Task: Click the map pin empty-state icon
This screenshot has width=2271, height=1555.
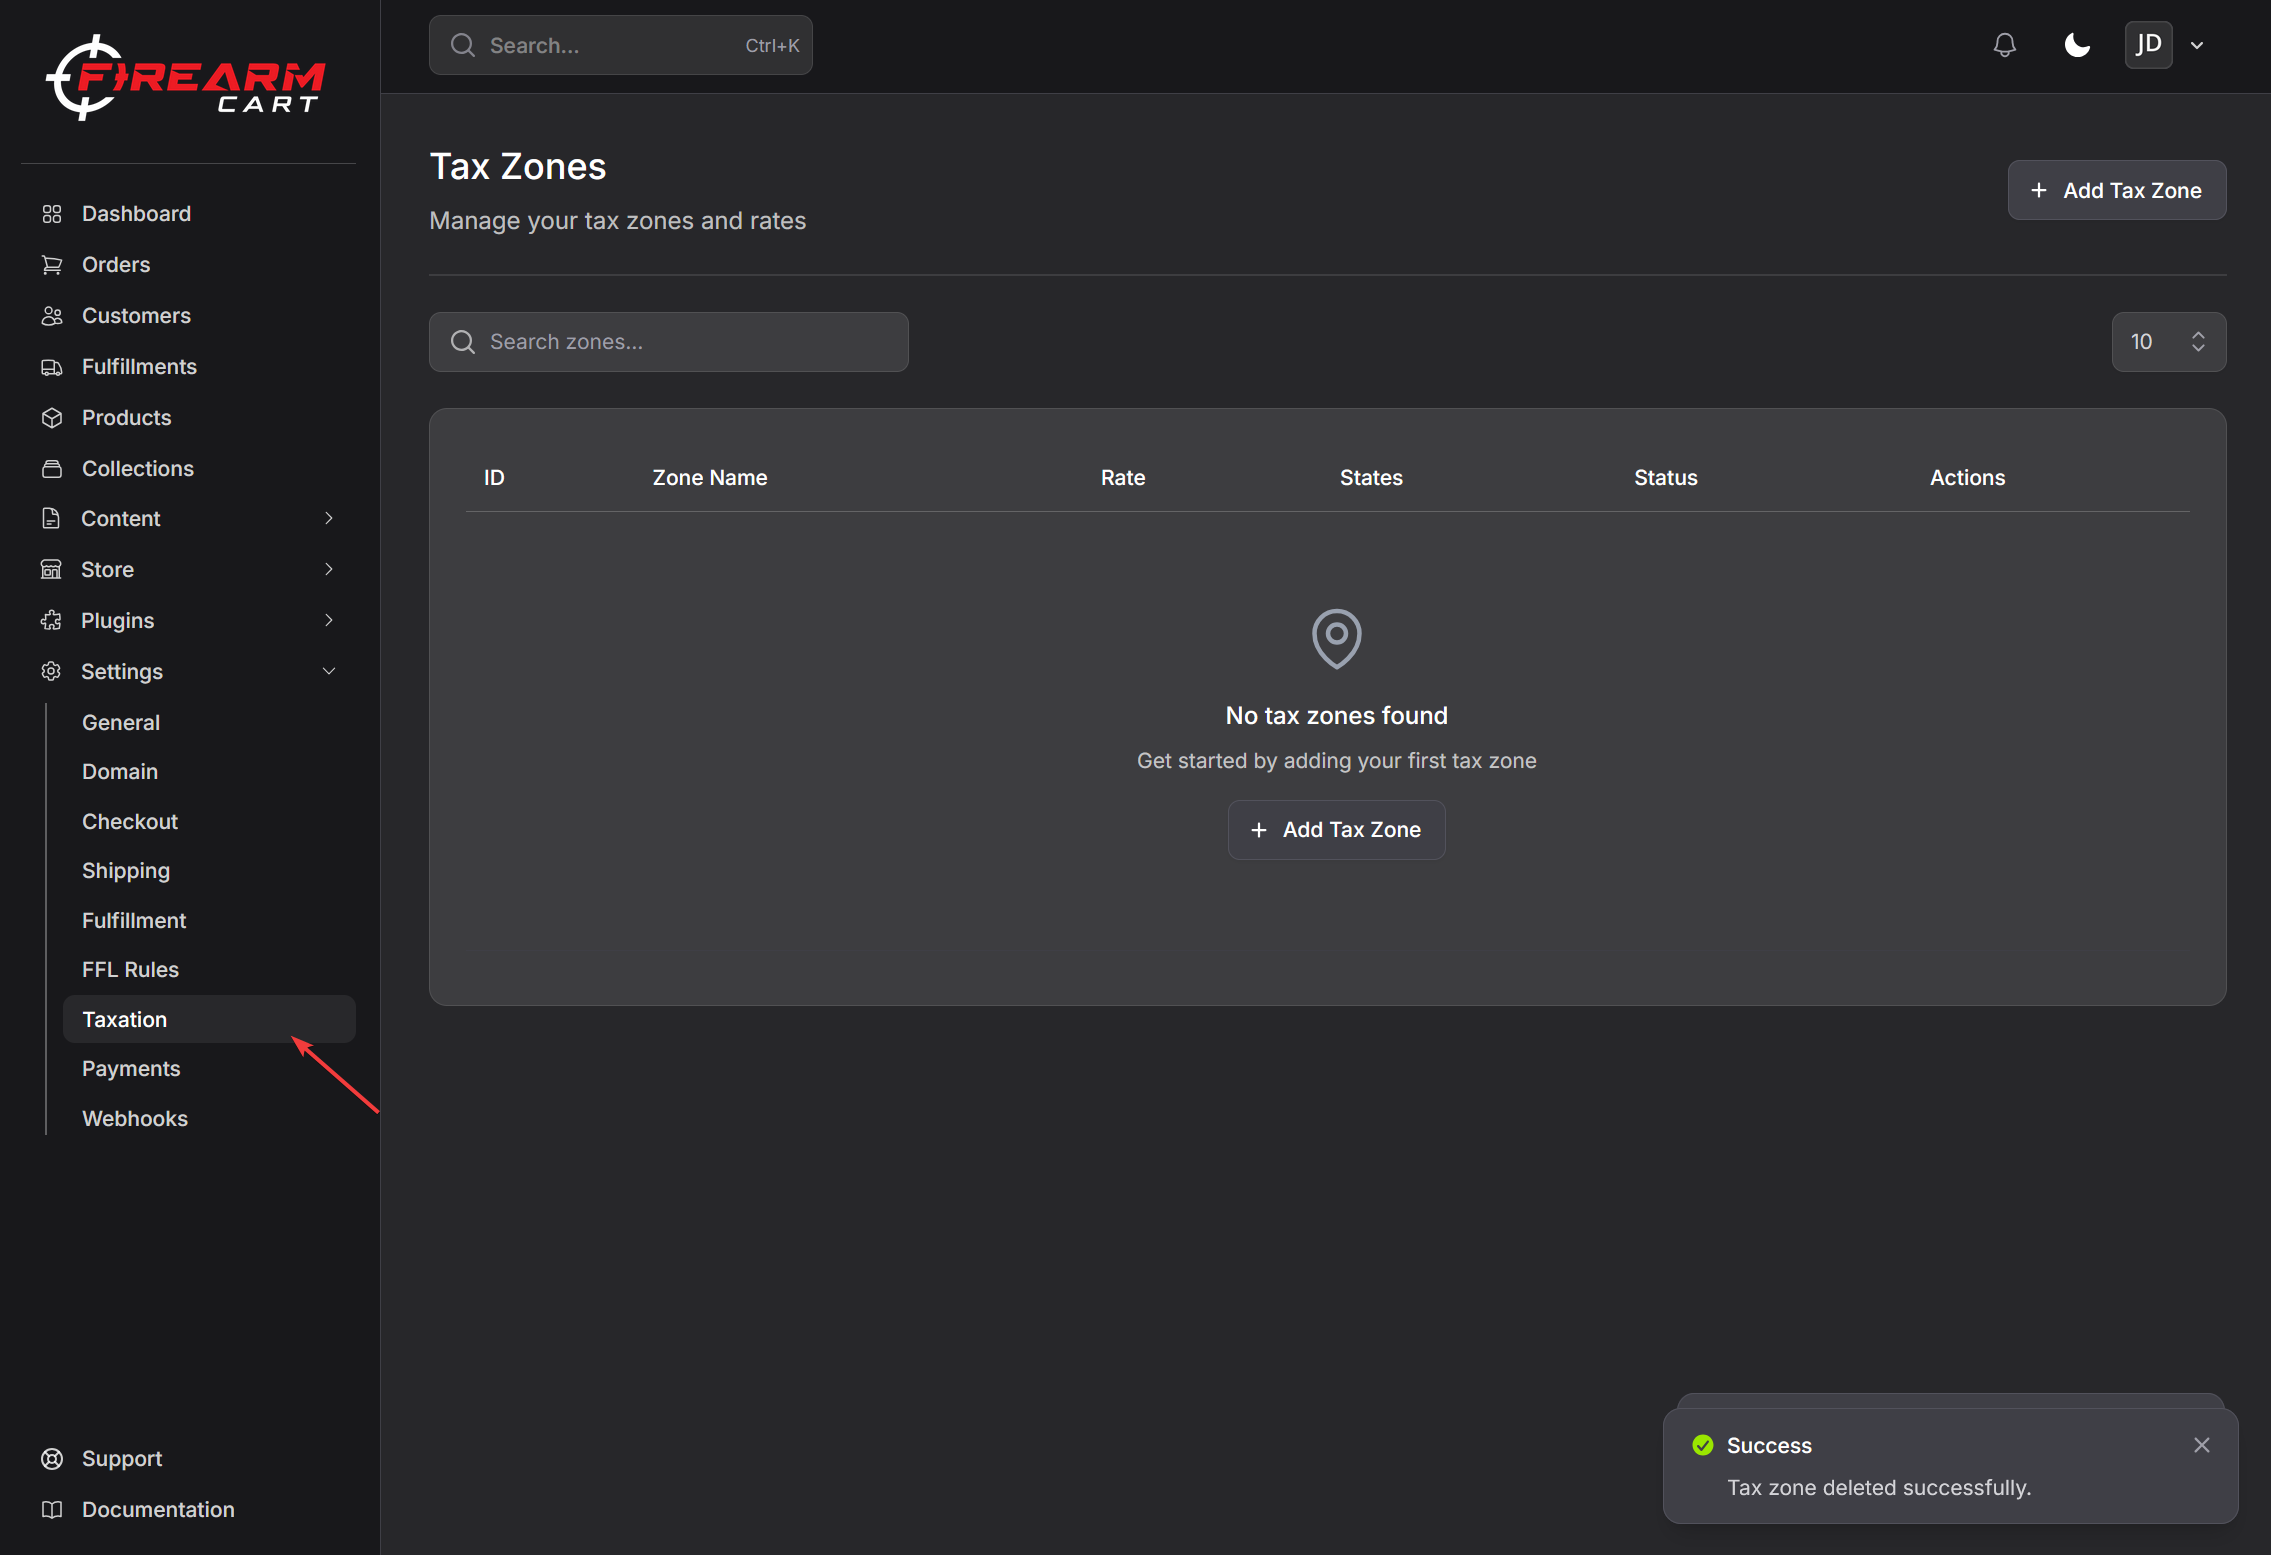Action: (1336, 638)
